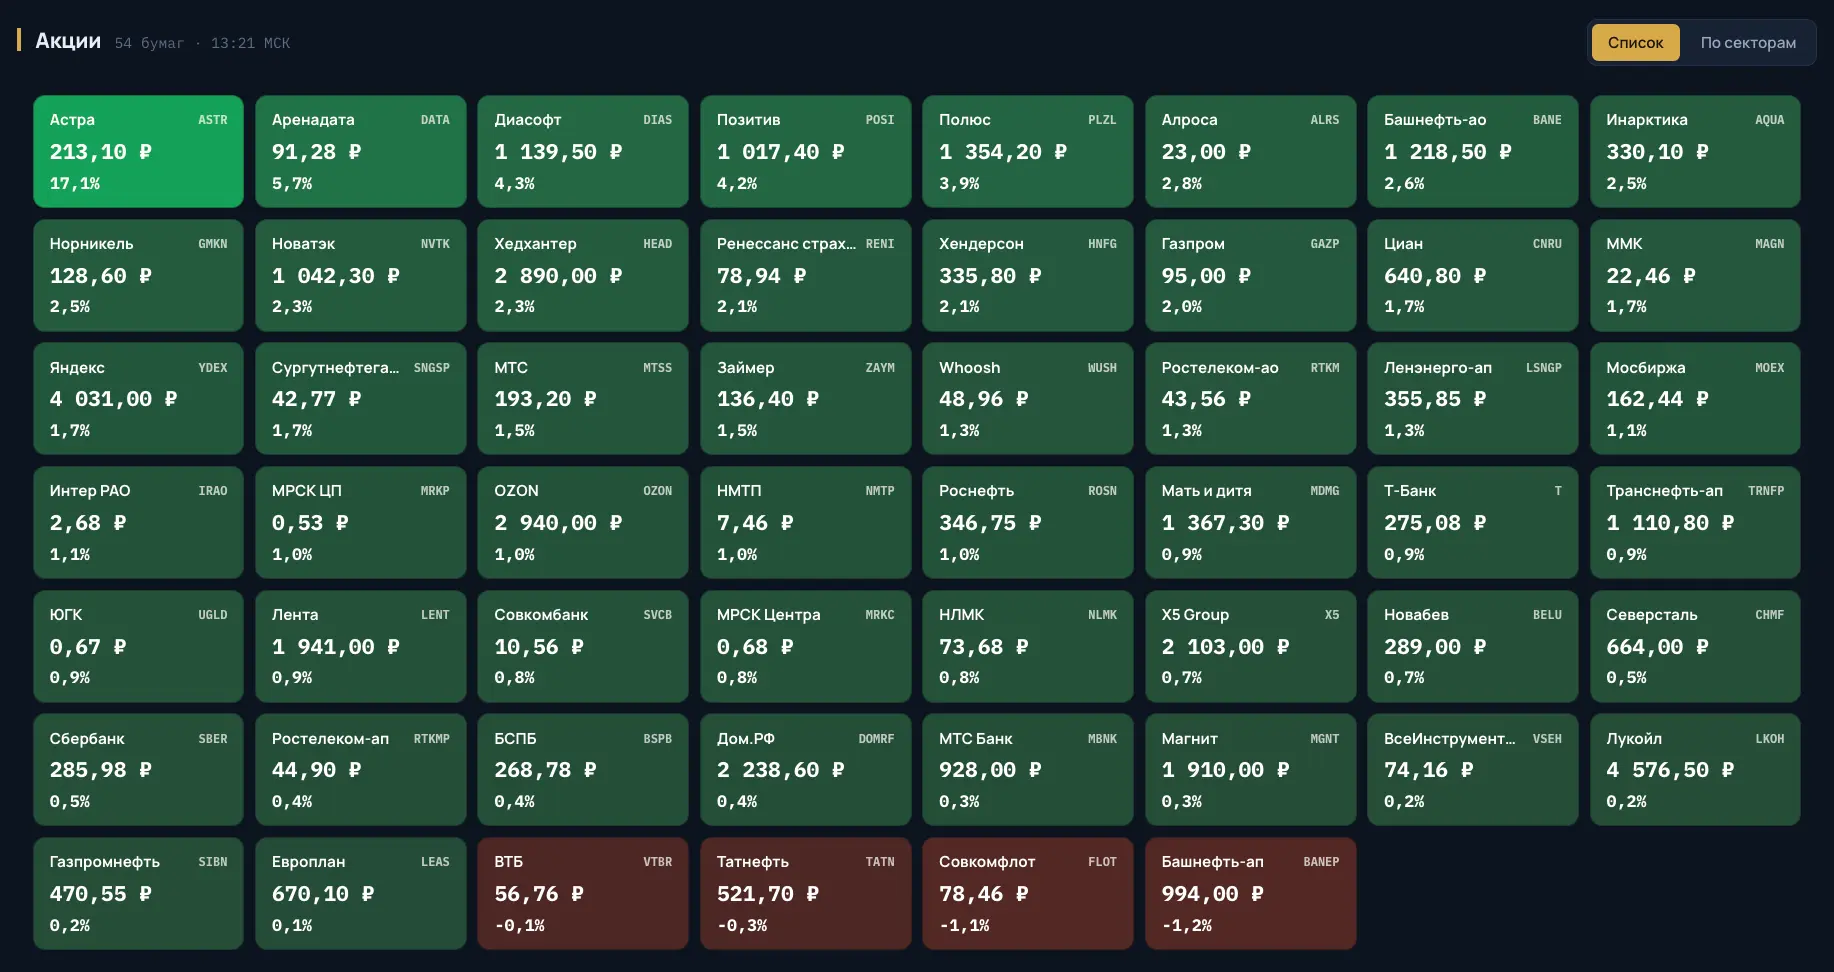Open the Хедхантер HEAD stock card
Screen dimensions: 1834x972
583,275
